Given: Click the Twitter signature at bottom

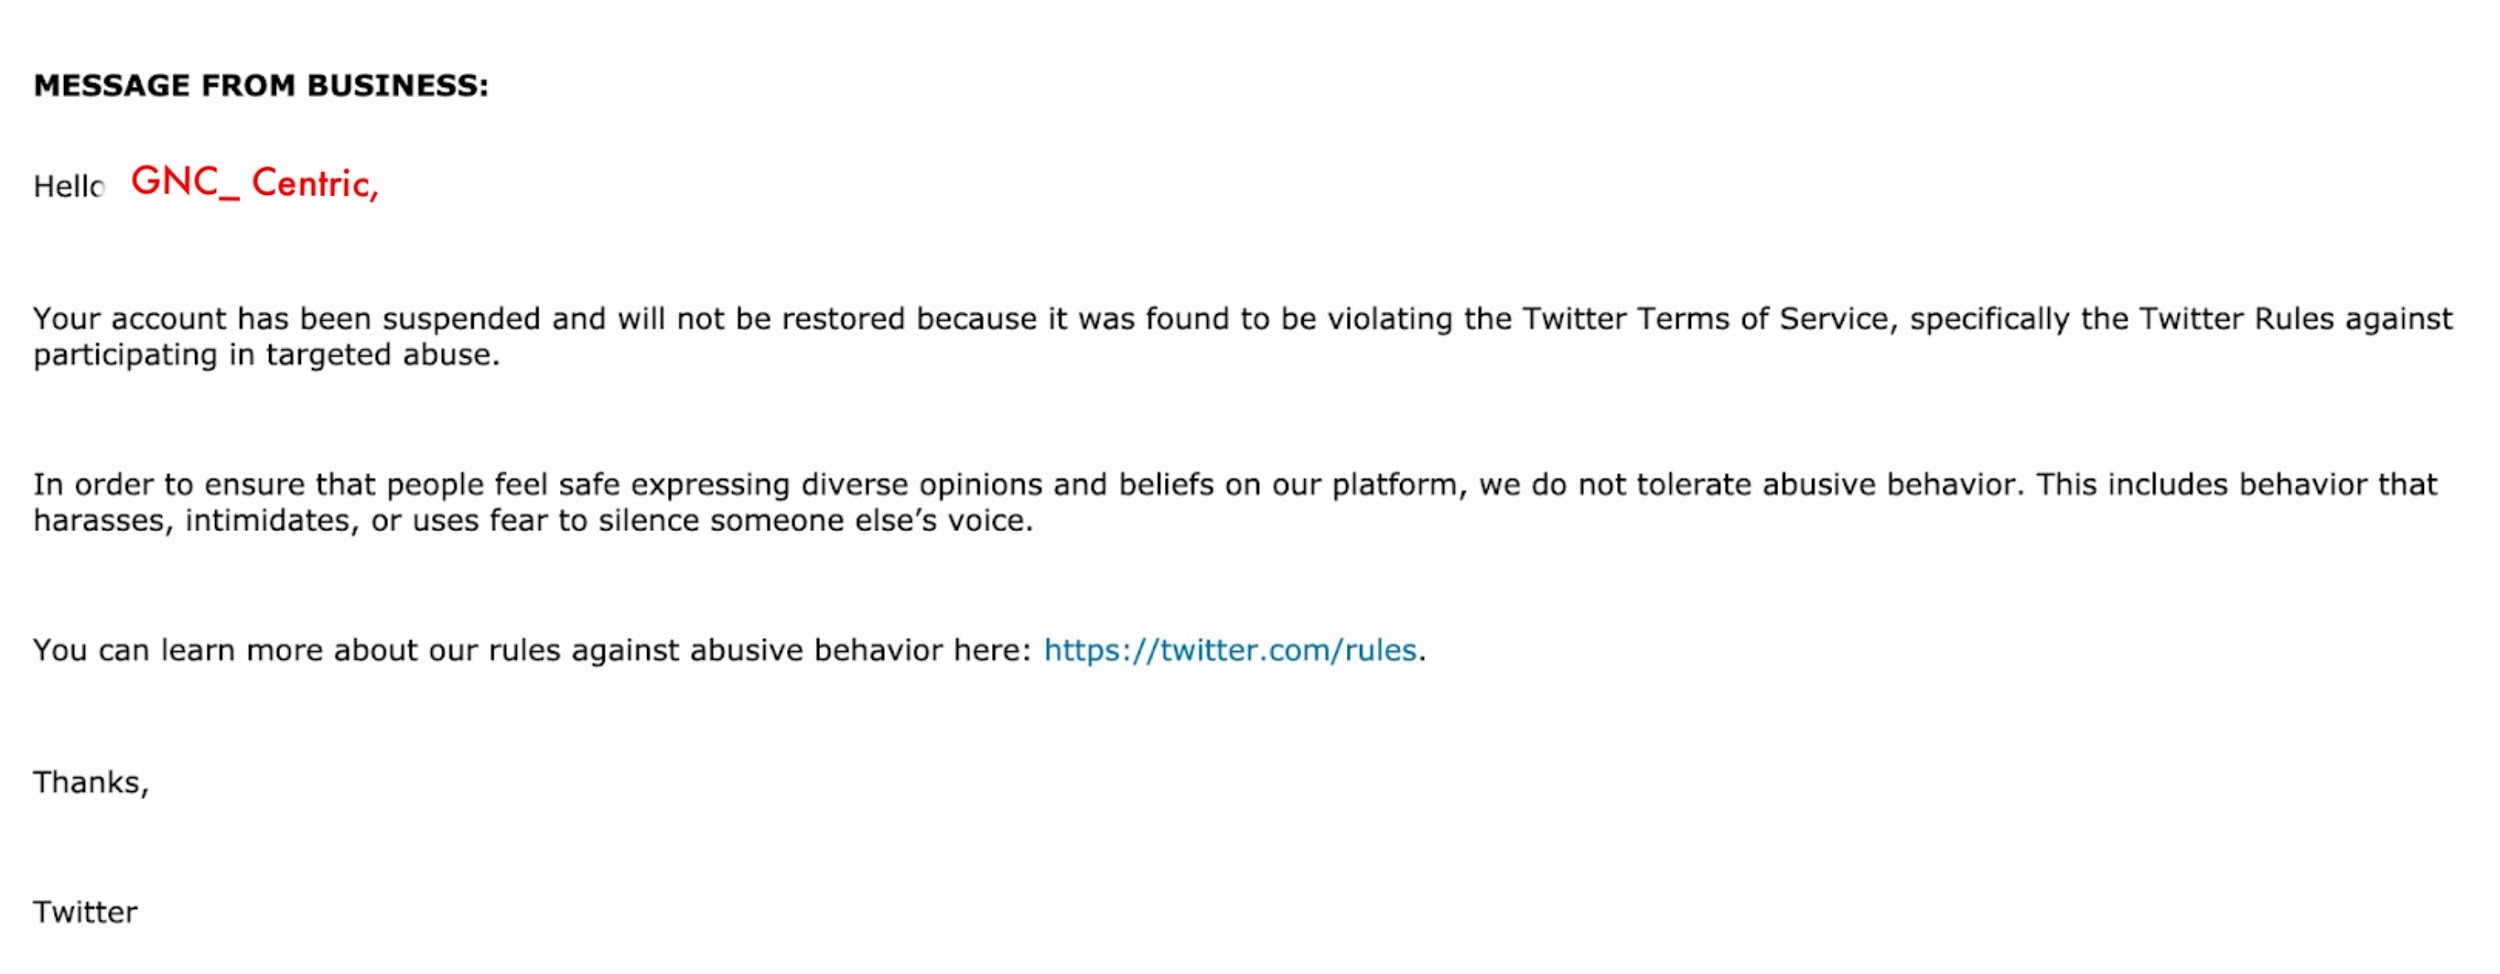Looking at the screenshot, I should pyautogui.click(x=86, y=913).
